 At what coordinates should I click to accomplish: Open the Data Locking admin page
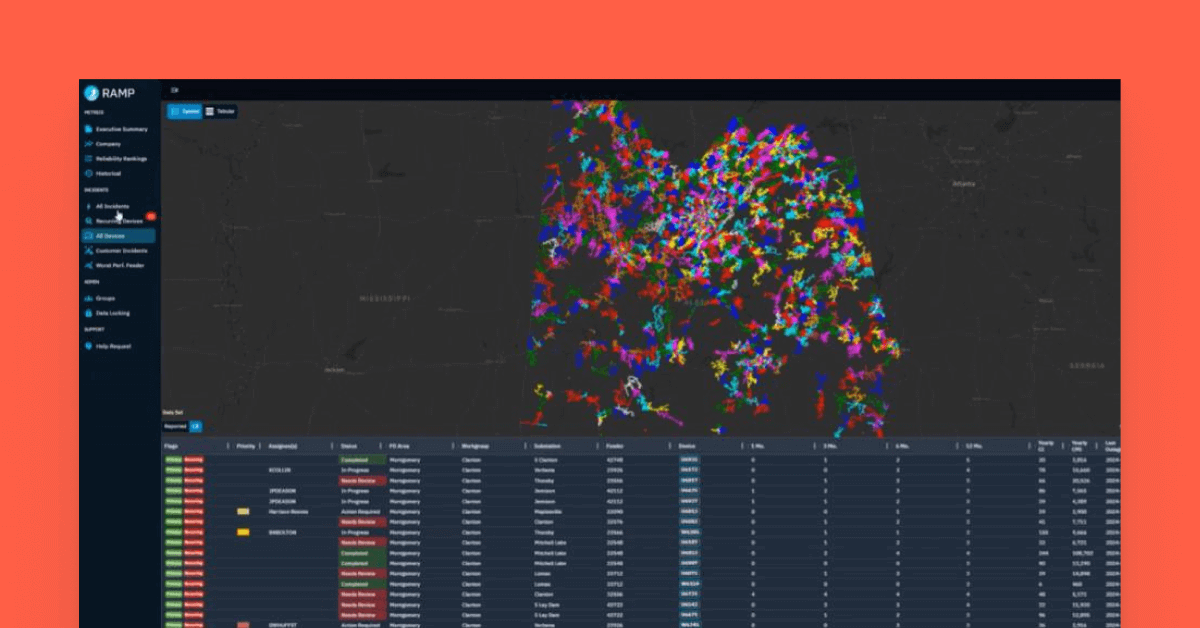click(x=112, y=313)
